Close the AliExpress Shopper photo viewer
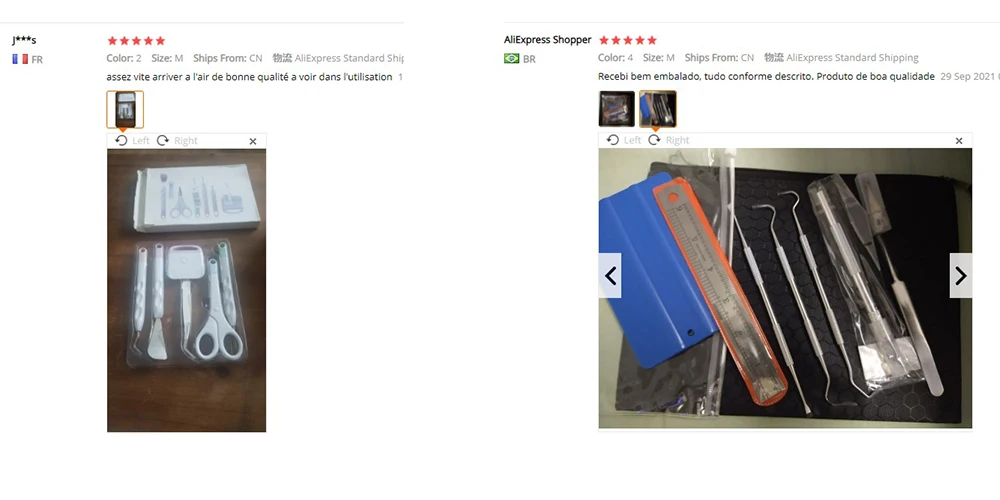The image size is (1000, 500). click(x=959, y=141)
